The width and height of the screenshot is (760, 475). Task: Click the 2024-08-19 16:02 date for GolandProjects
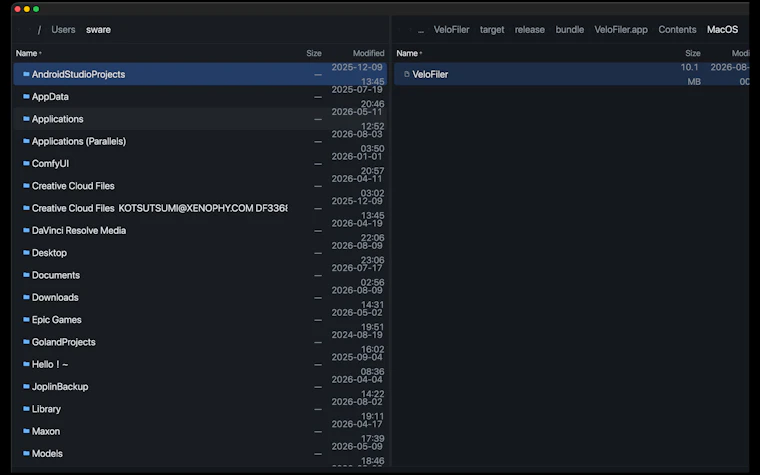point(358,342)
